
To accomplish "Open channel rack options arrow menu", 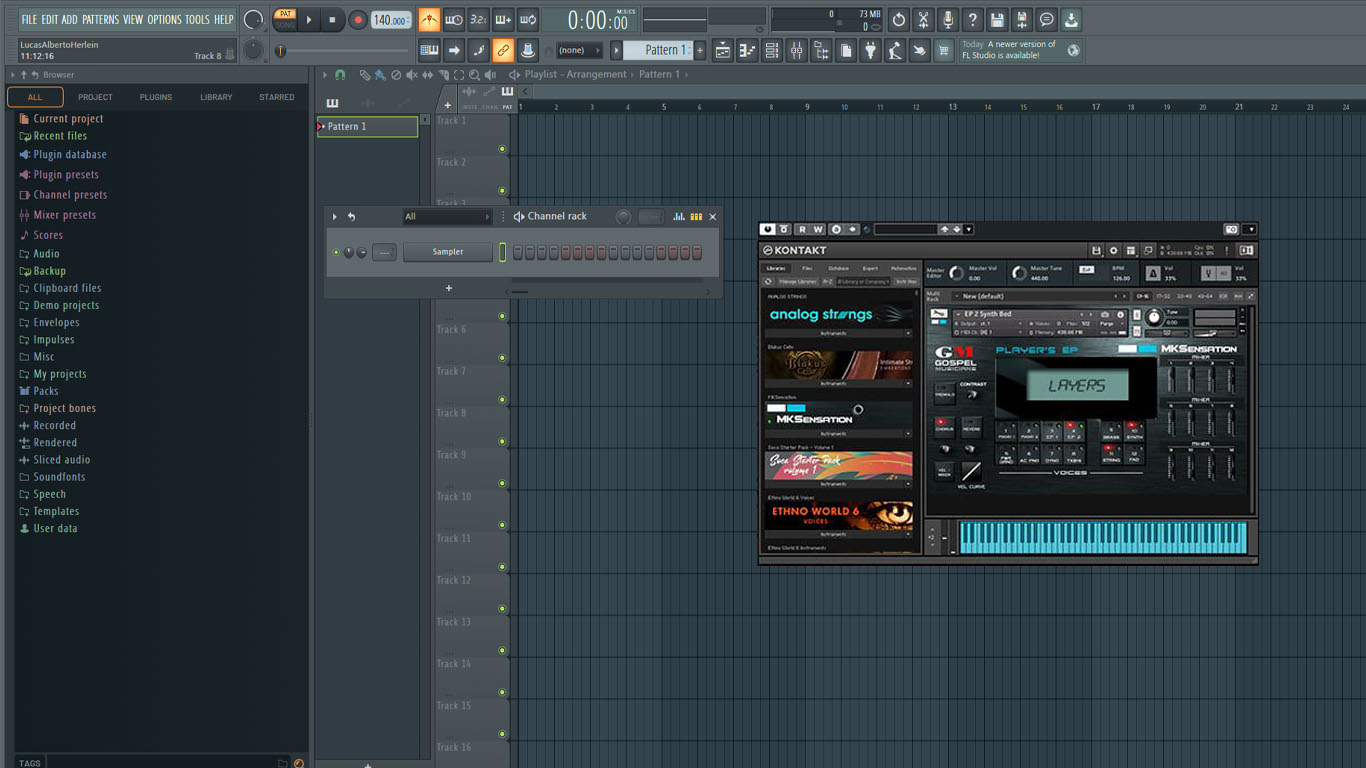I will click(x=334, y=216).
